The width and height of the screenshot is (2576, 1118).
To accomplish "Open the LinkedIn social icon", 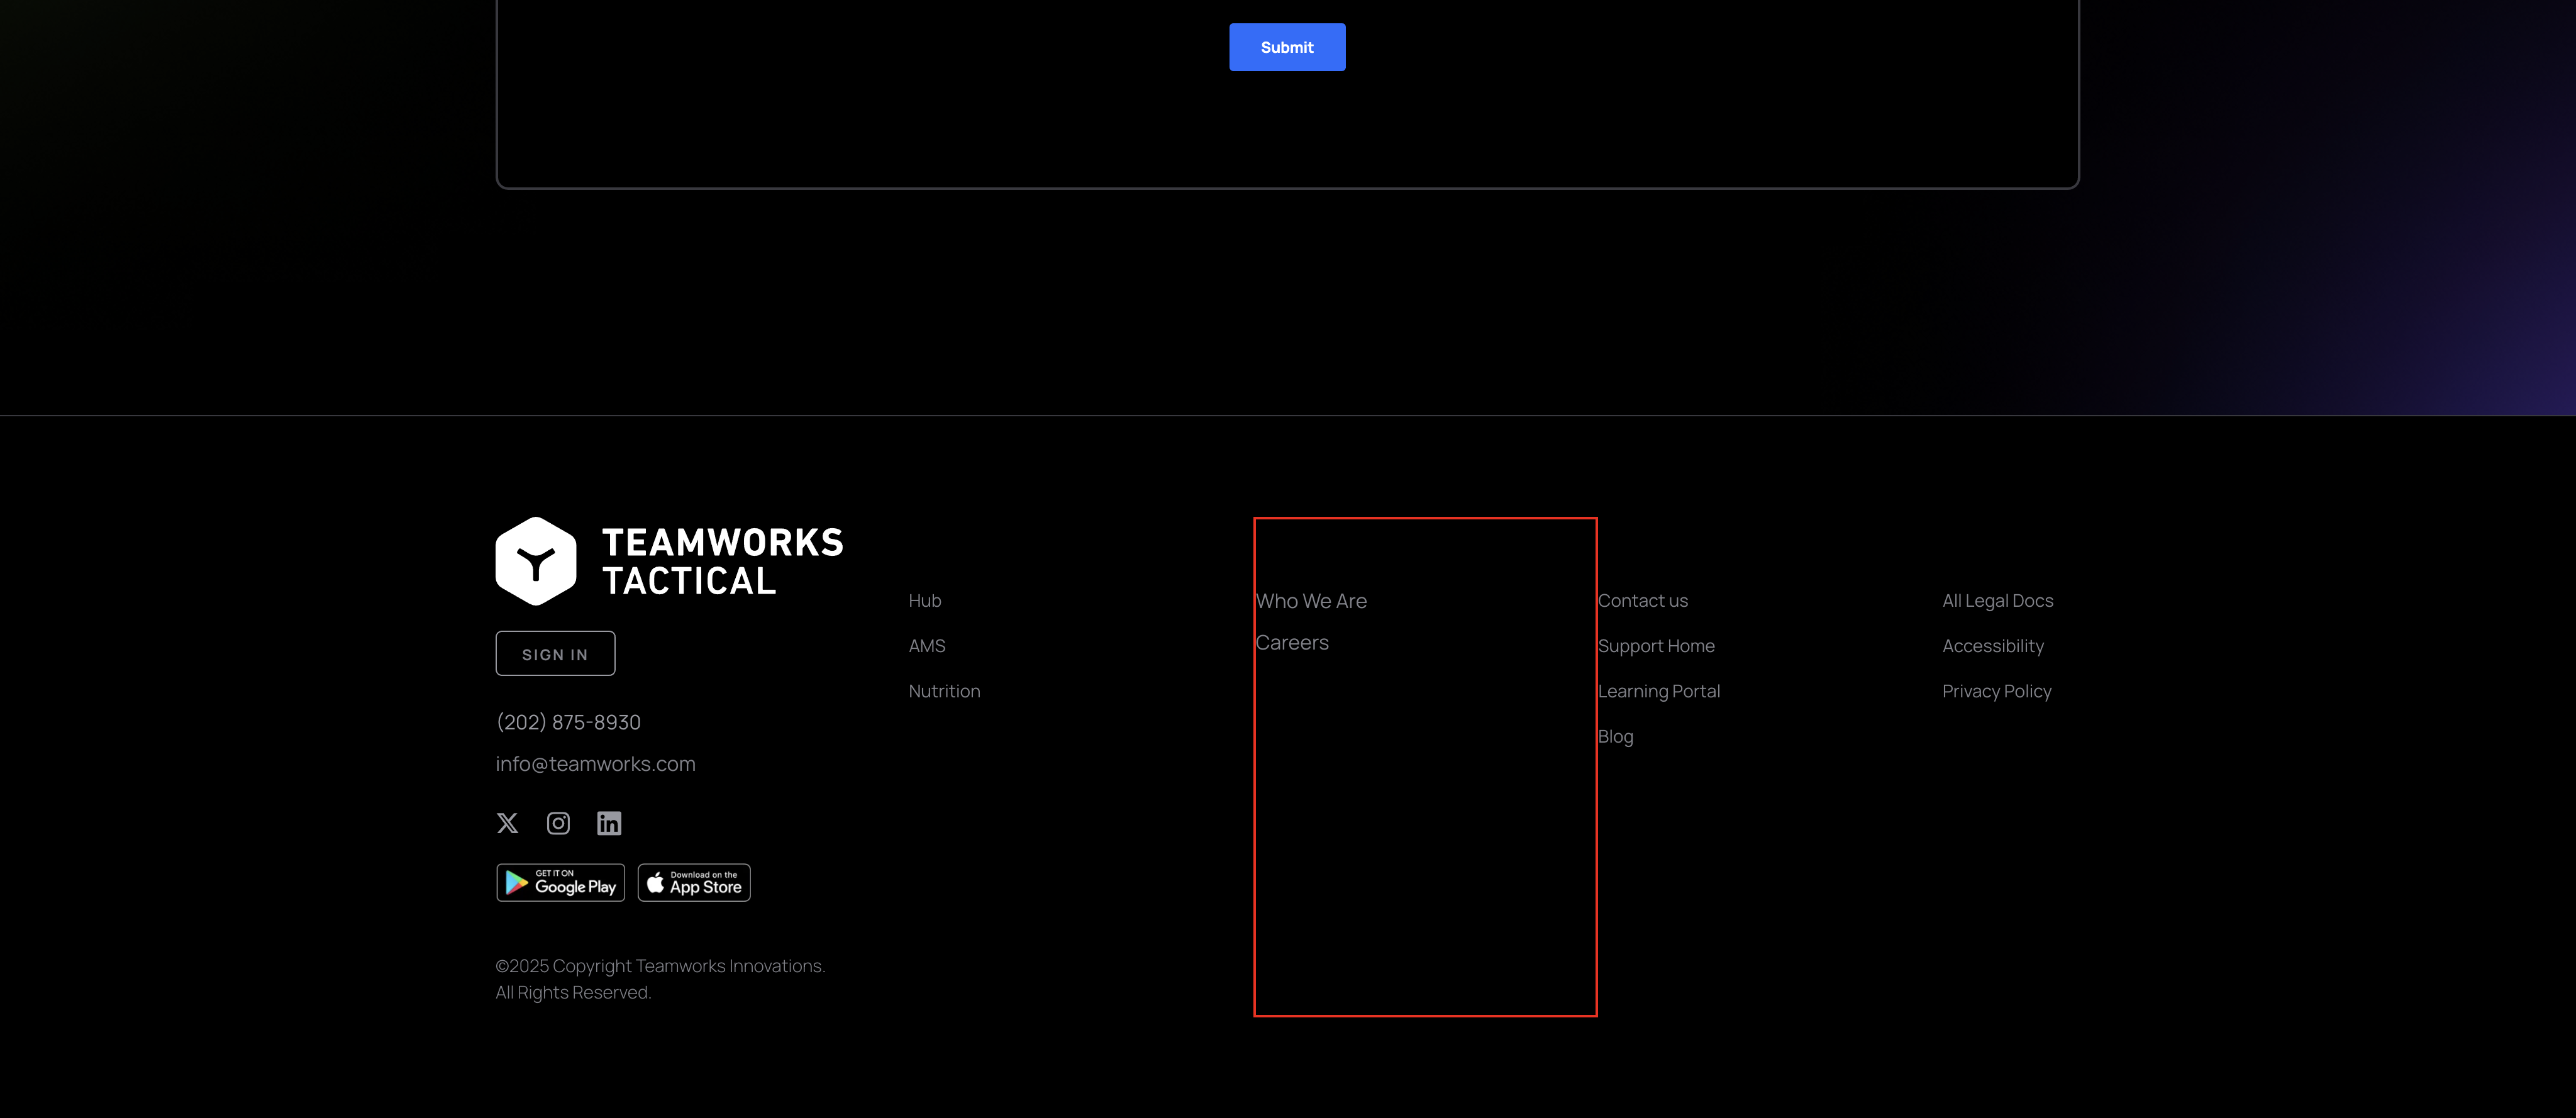I will point(609,823).
